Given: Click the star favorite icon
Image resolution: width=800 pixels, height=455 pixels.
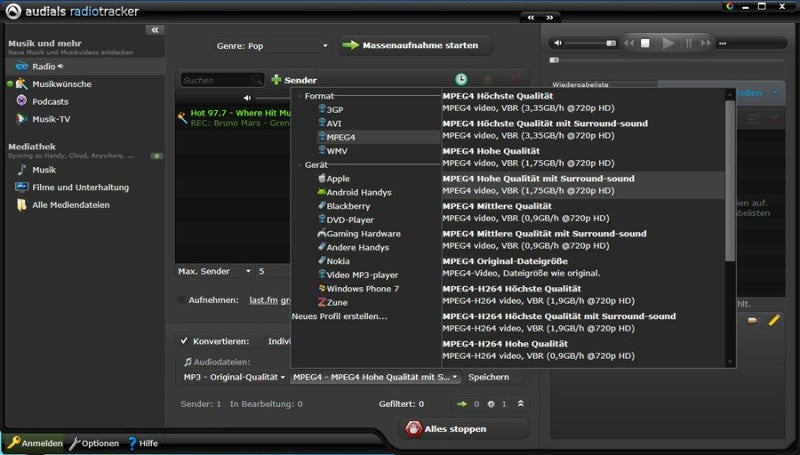Looking at the screenshot, I should coord(488,79).
